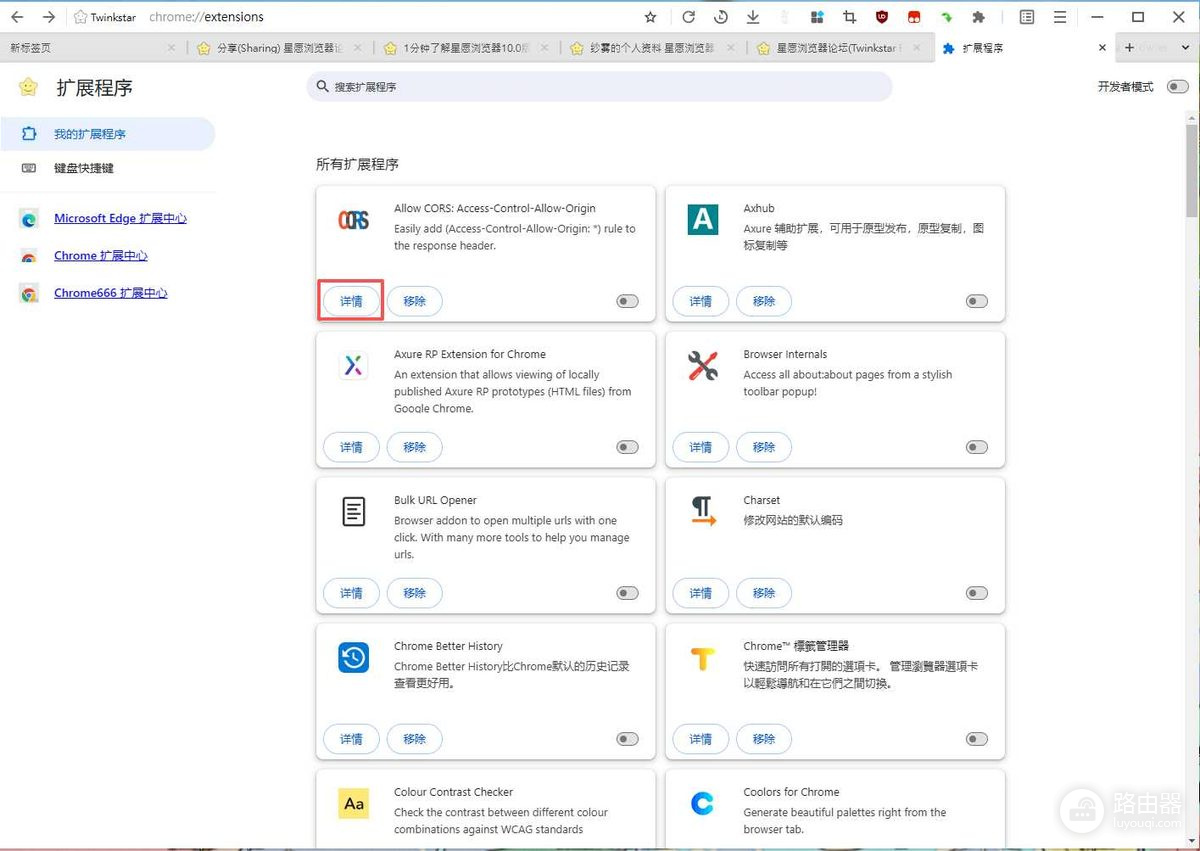Bookmark this page with the star icon
1200x851 pixels.
pyautogui.click(x=650, y=17)
